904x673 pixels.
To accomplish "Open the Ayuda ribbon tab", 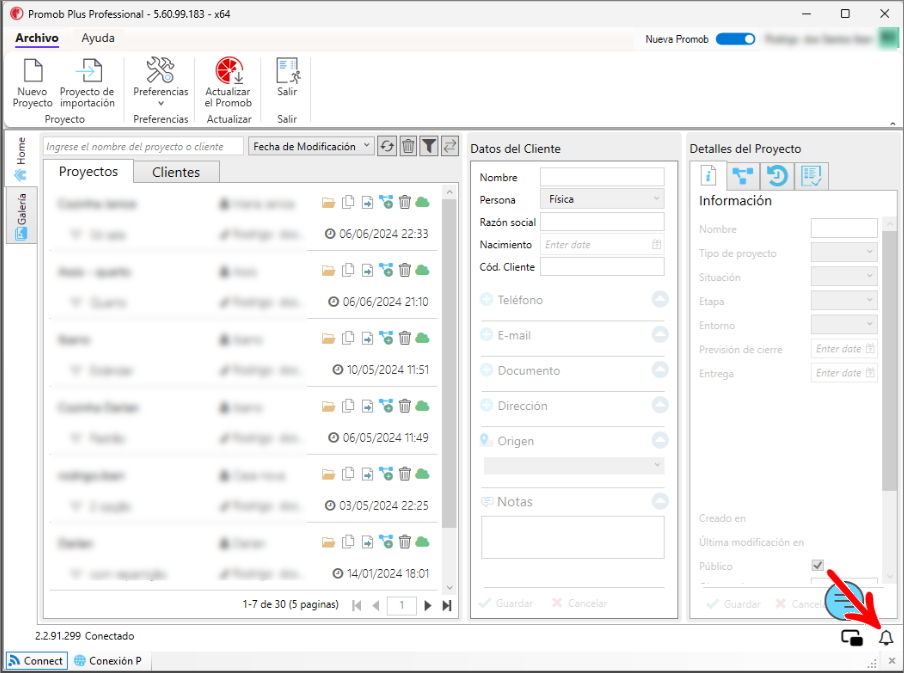I will coord(98,38).
